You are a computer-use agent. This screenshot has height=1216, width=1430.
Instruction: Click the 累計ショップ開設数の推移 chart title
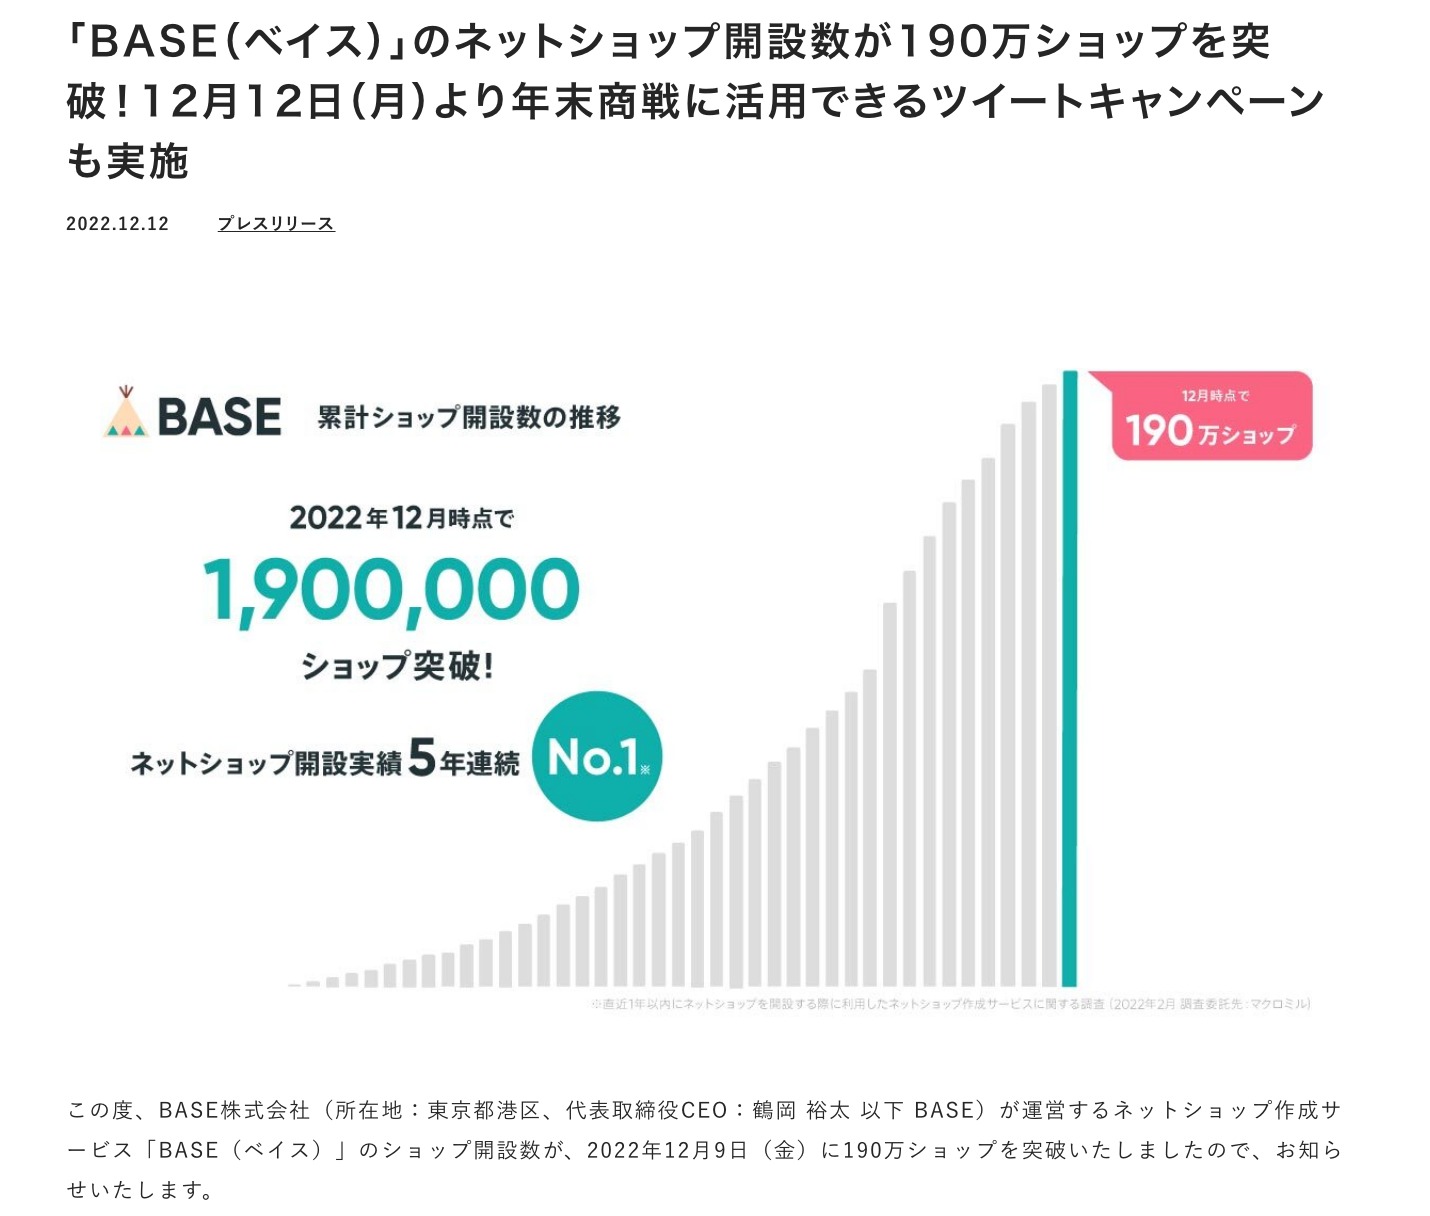click(469, 417)
